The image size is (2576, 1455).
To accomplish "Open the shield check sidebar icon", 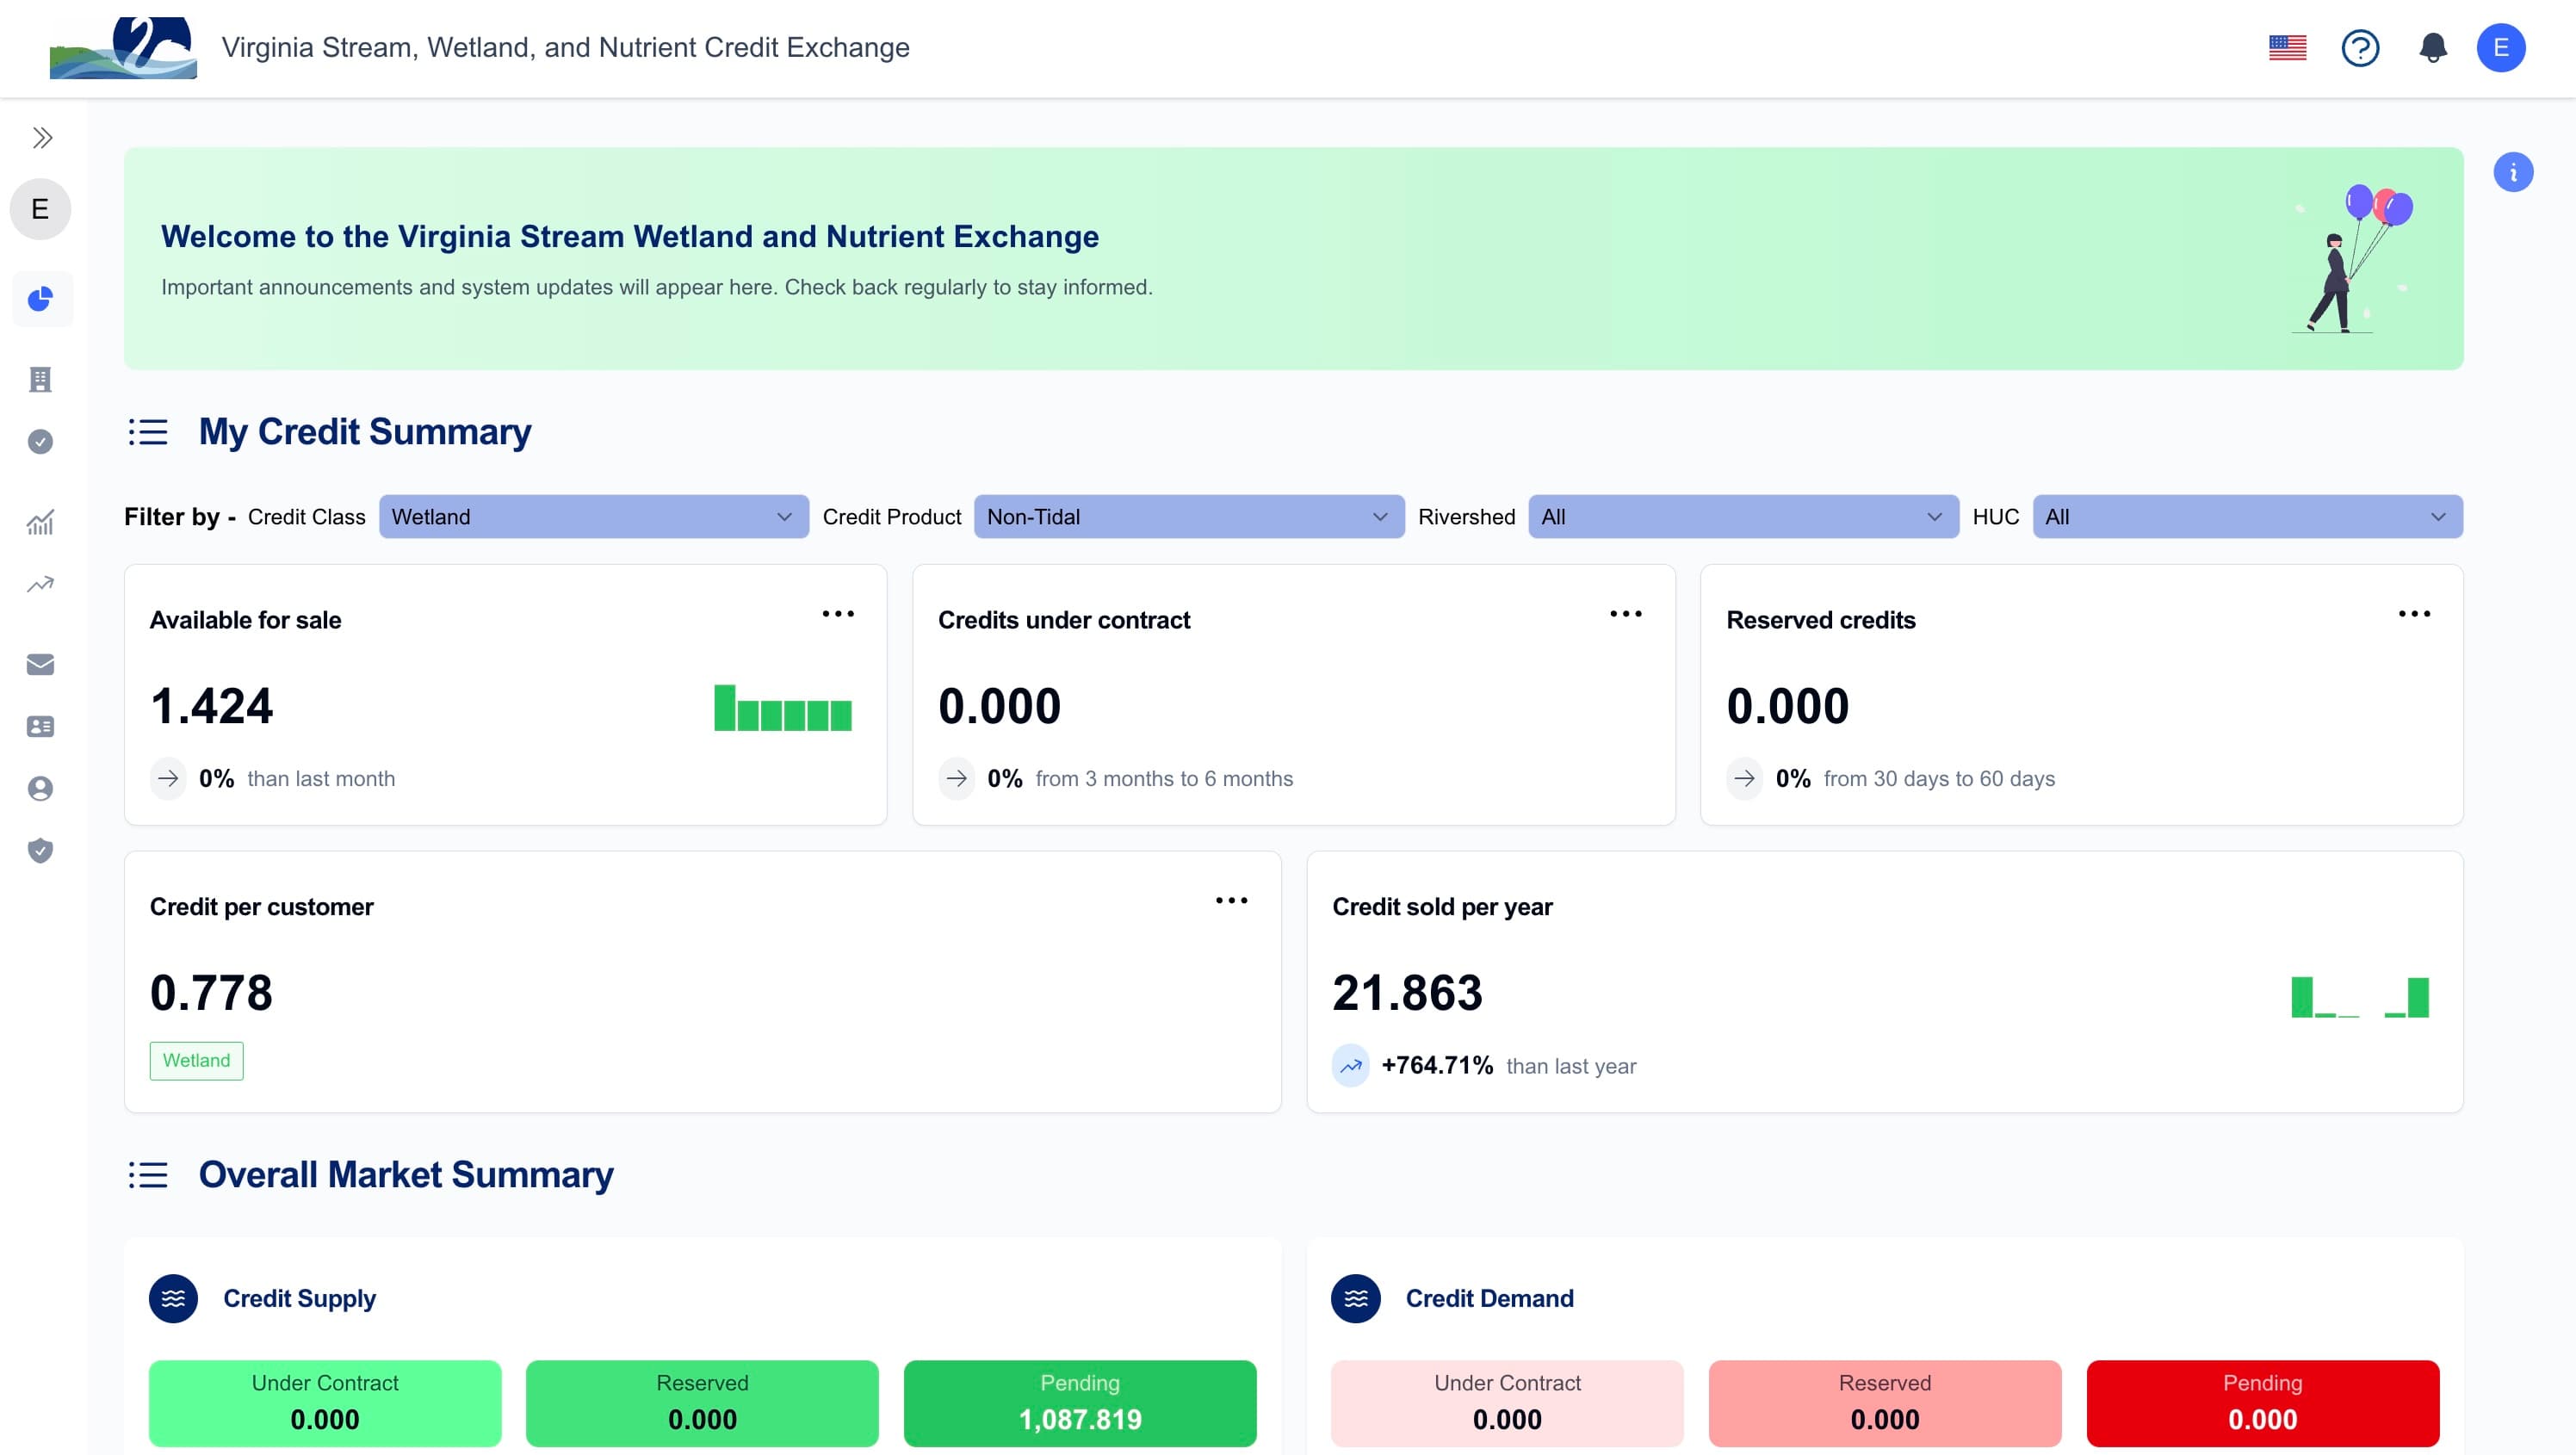I will point(41,850).
